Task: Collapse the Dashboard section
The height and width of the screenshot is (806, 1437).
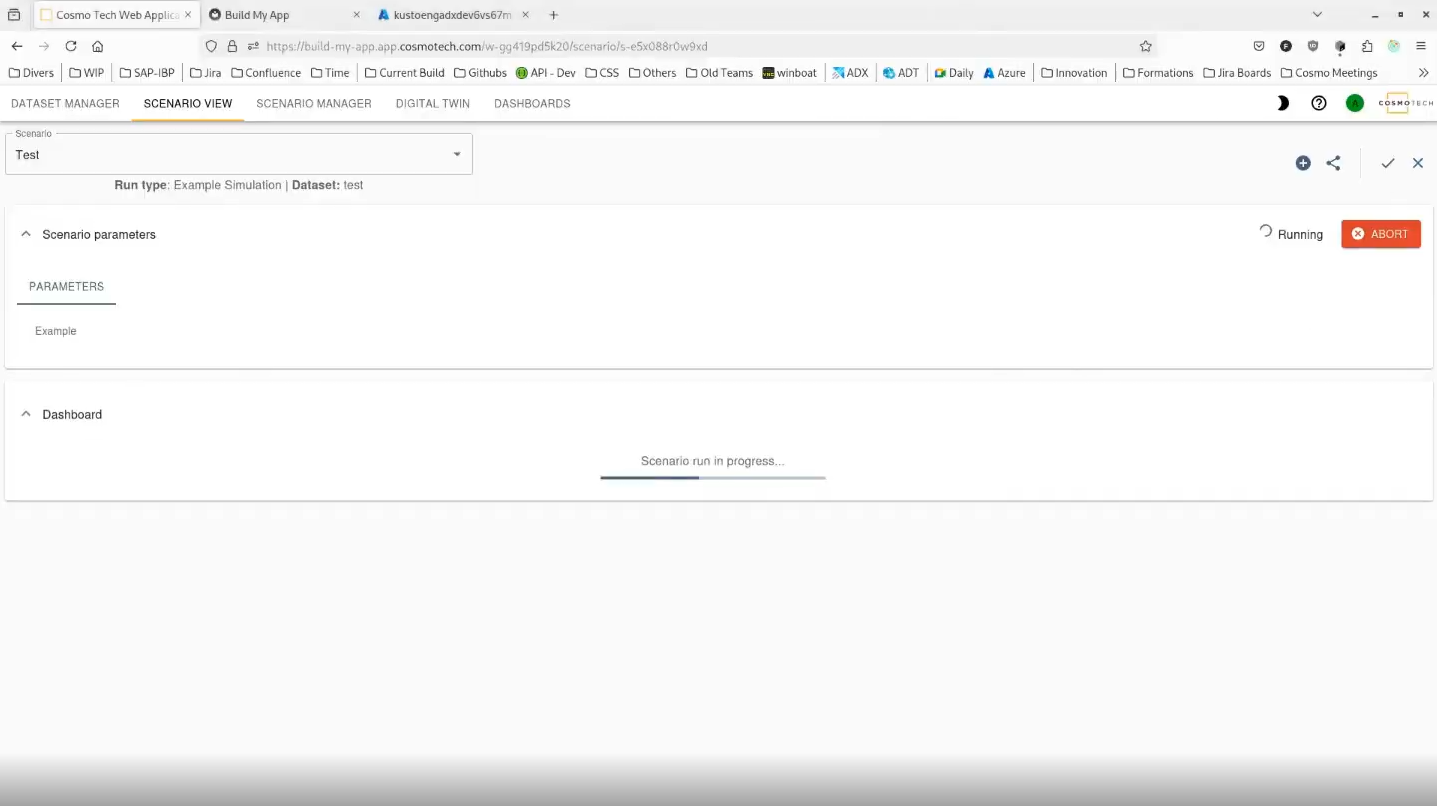Action: click(x=26, y=414)
